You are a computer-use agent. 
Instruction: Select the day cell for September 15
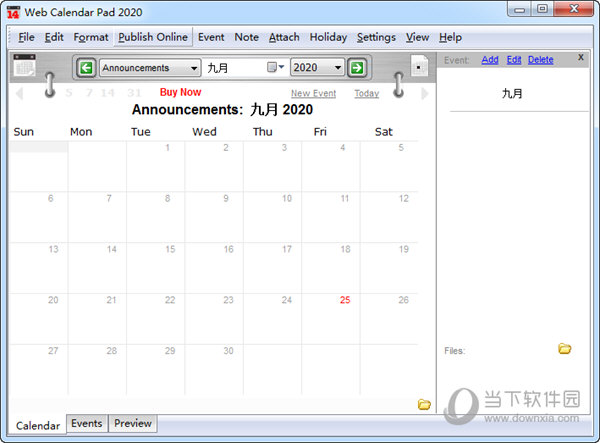(x=155, y=268)
